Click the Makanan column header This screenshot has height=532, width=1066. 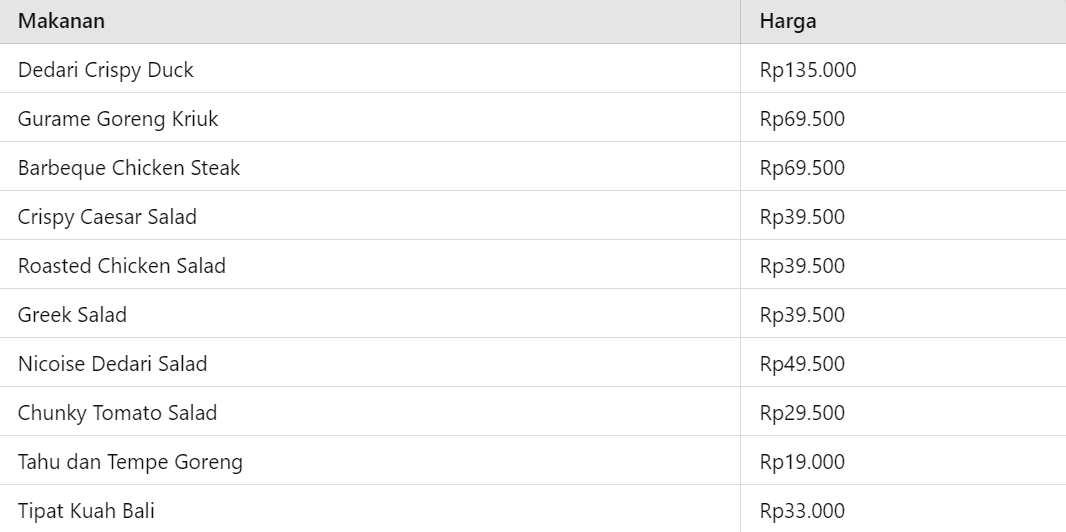click(61, 21)
